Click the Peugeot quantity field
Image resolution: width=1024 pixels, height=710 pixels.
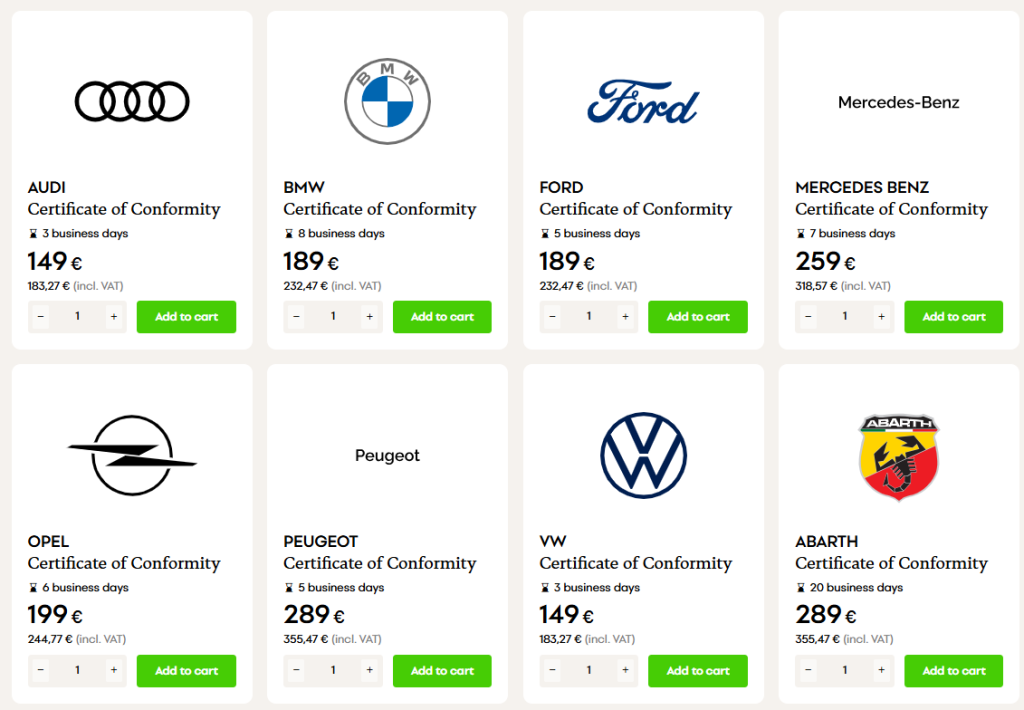333,670
